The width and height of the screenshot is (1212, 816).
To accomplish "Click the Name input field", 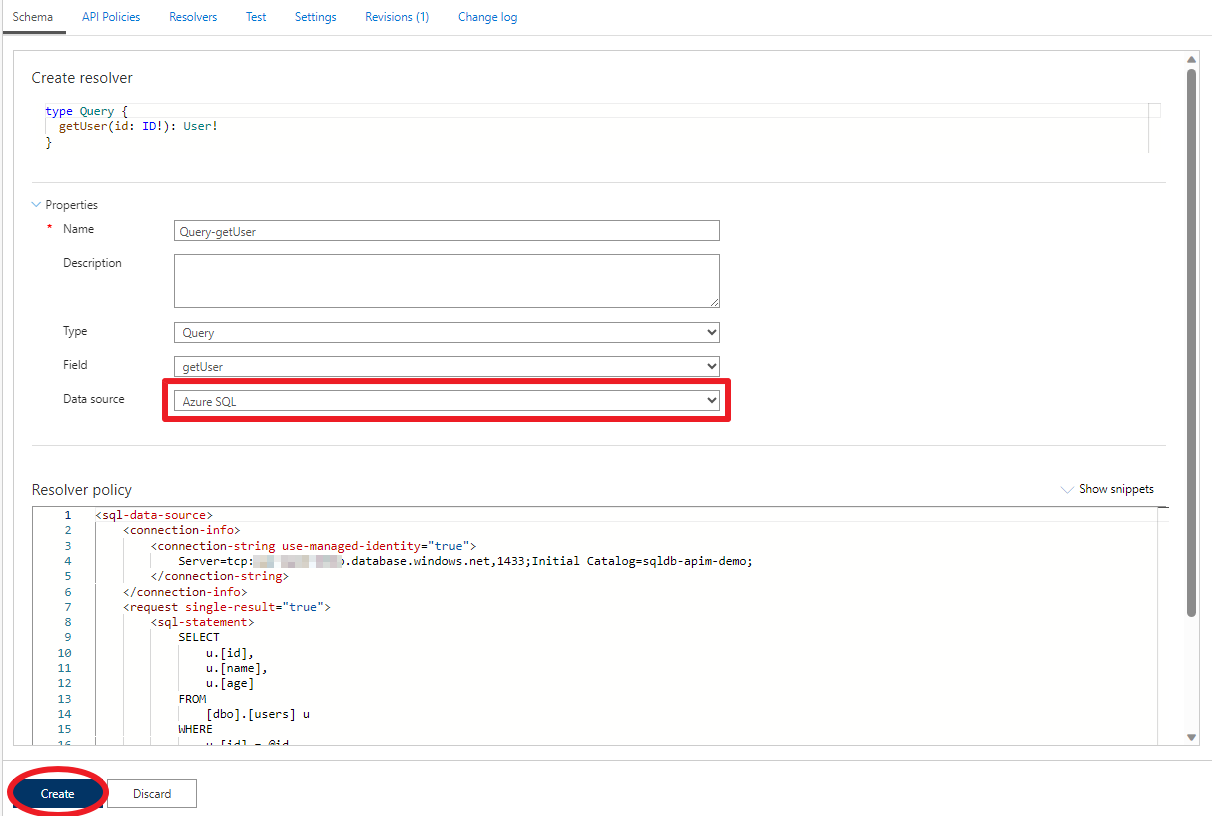I will [447, 231].
